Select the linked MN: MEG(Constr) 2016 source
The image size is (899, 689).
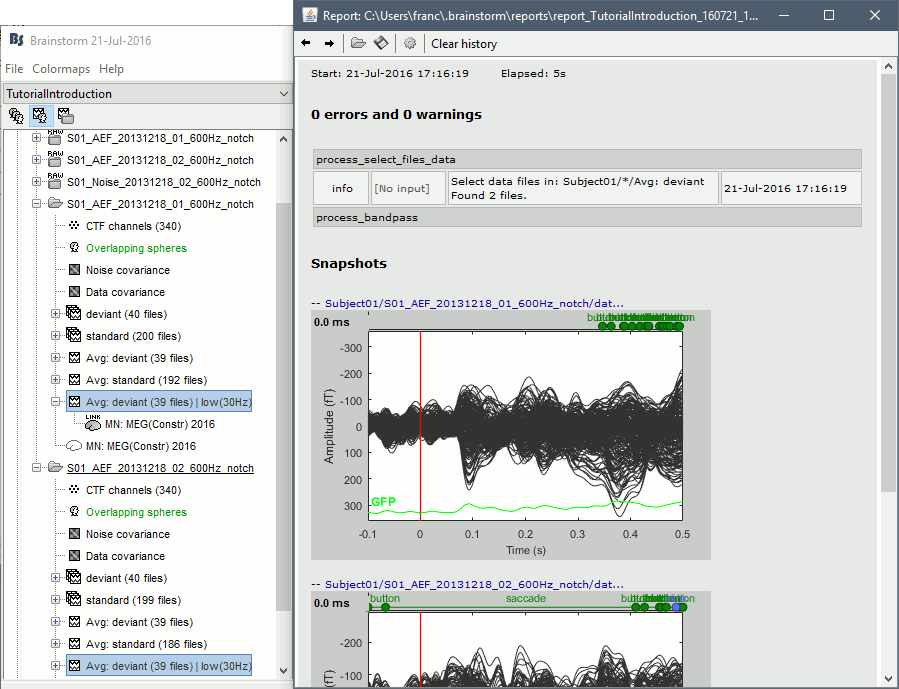(x=159, y=424)
